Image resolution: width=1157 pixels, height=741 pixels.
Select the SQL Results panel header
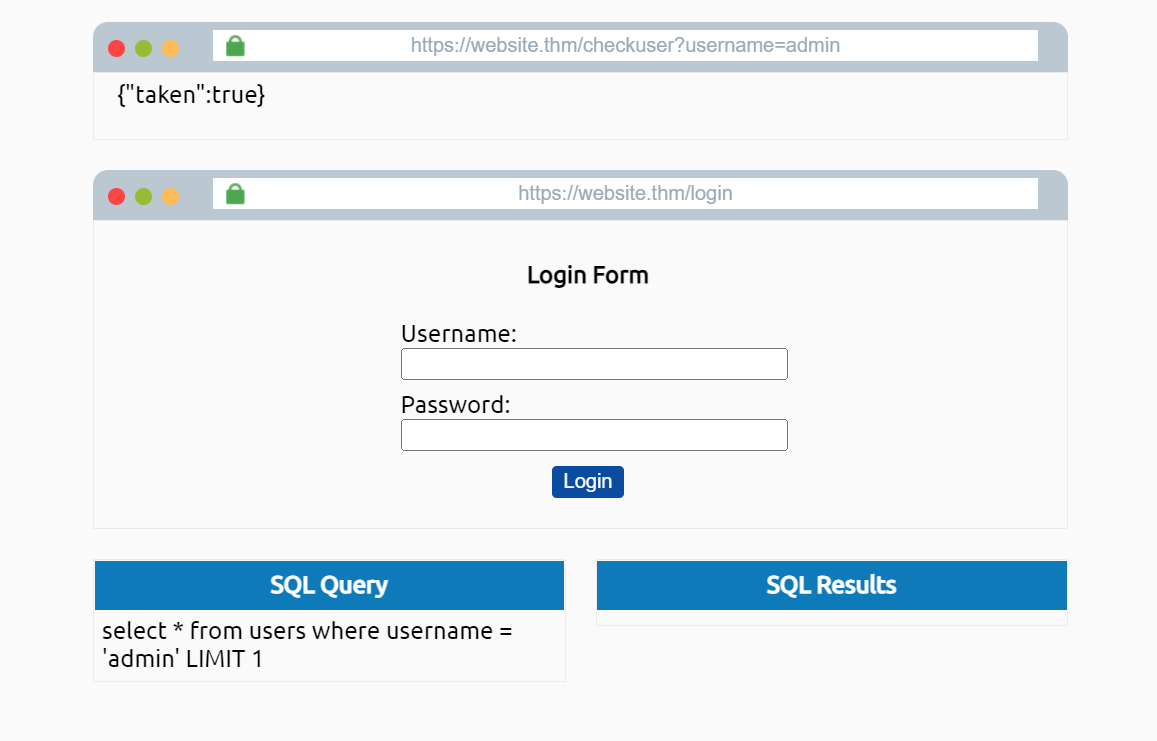831,585
